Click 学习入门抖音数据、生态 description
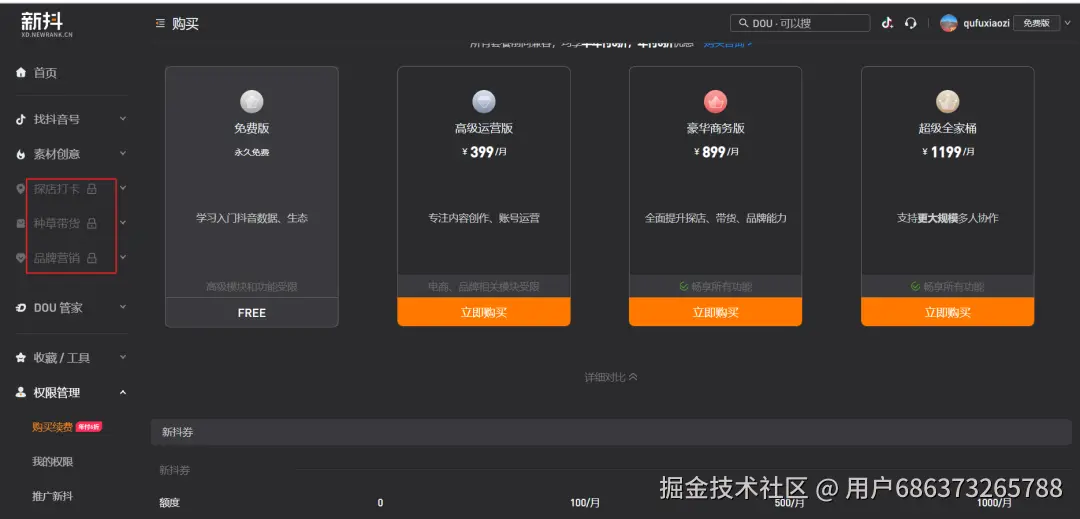 tap(251, 218)
